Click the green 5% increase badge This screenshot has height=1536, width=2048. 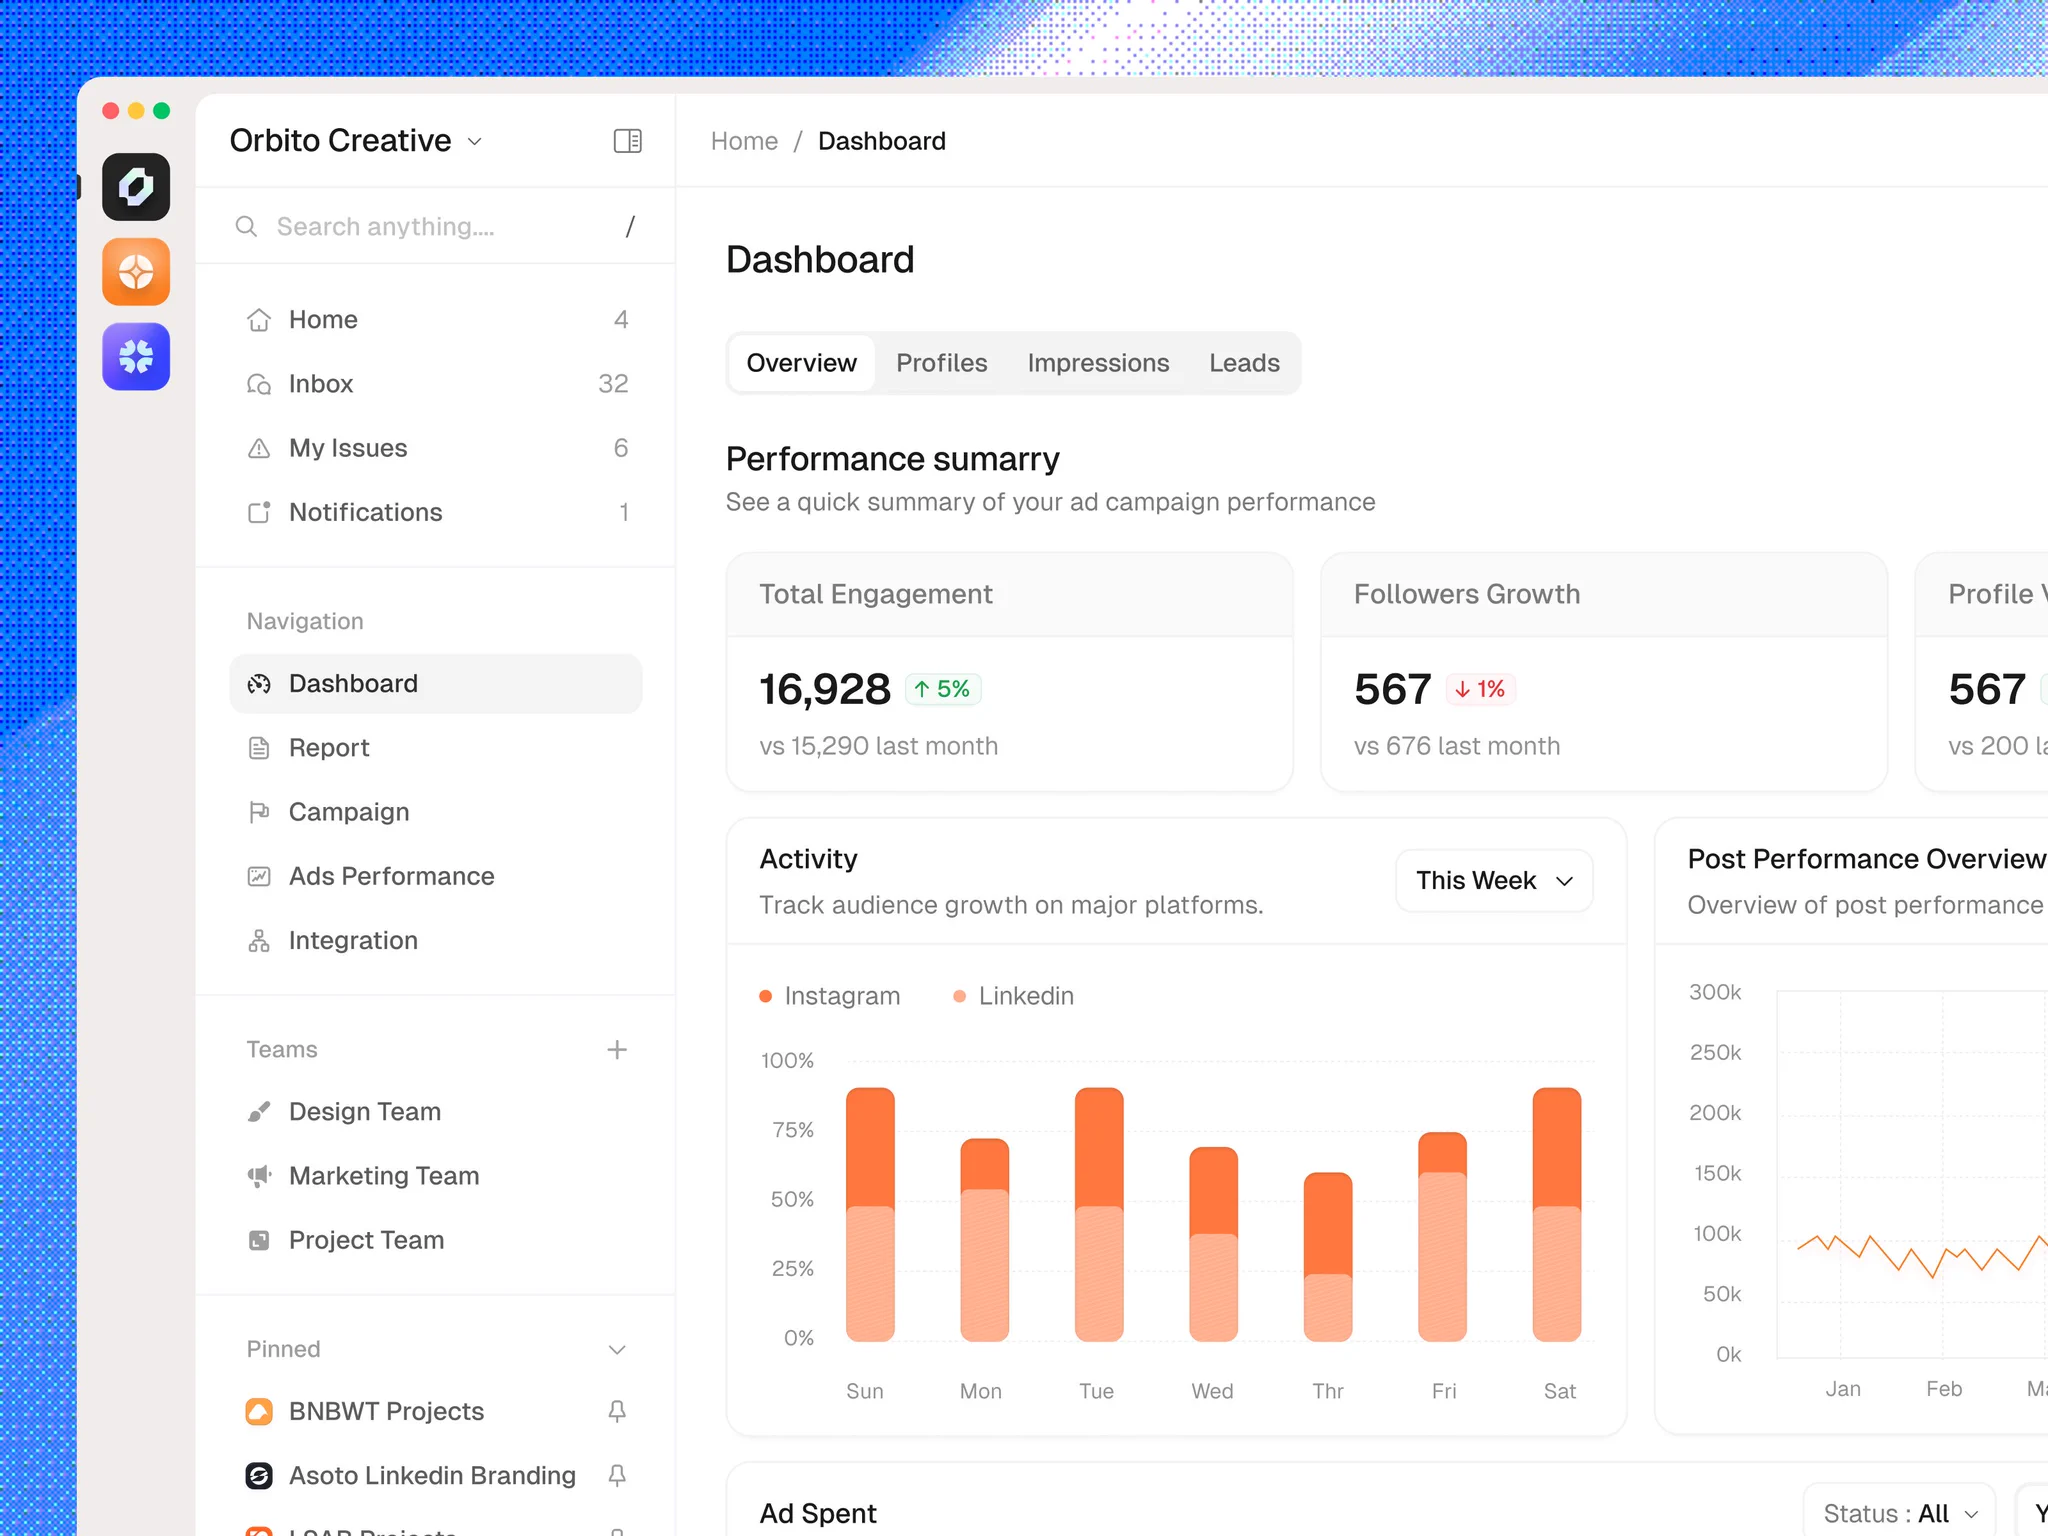coord(943,689)
